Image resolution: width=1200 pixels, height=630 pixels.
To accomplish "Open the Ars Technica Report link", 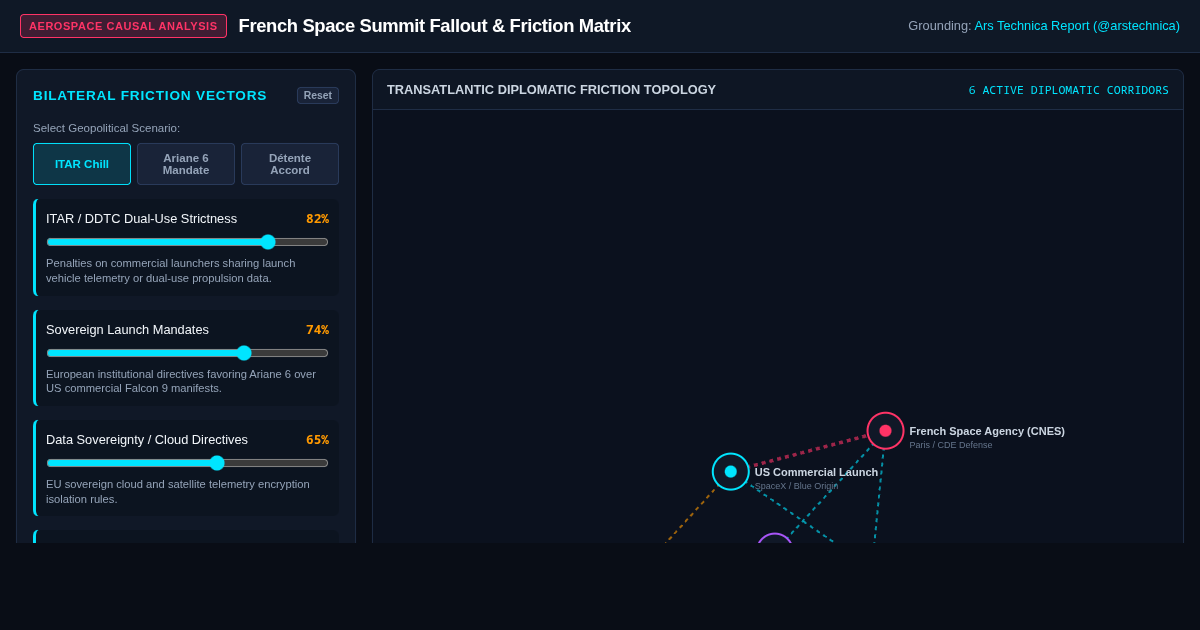I will coord(1077,26).
